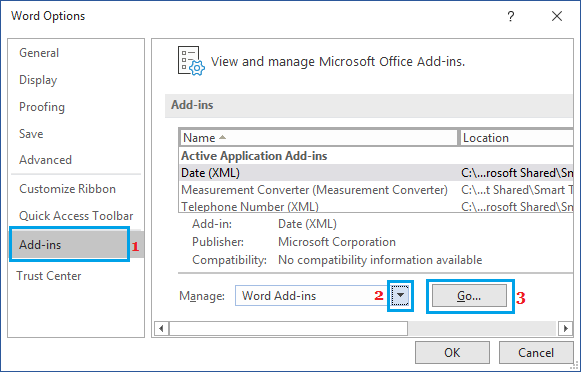Select the Date (XML) add-in row
The width and height of the screenshot is (581, 372).
[376, 173]
